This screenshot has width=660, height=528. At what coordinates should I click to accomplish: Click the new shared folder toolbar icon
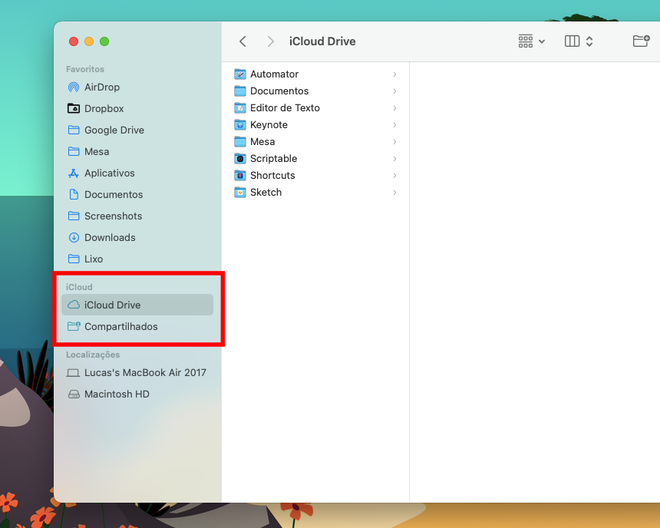[x=641, y=41]
